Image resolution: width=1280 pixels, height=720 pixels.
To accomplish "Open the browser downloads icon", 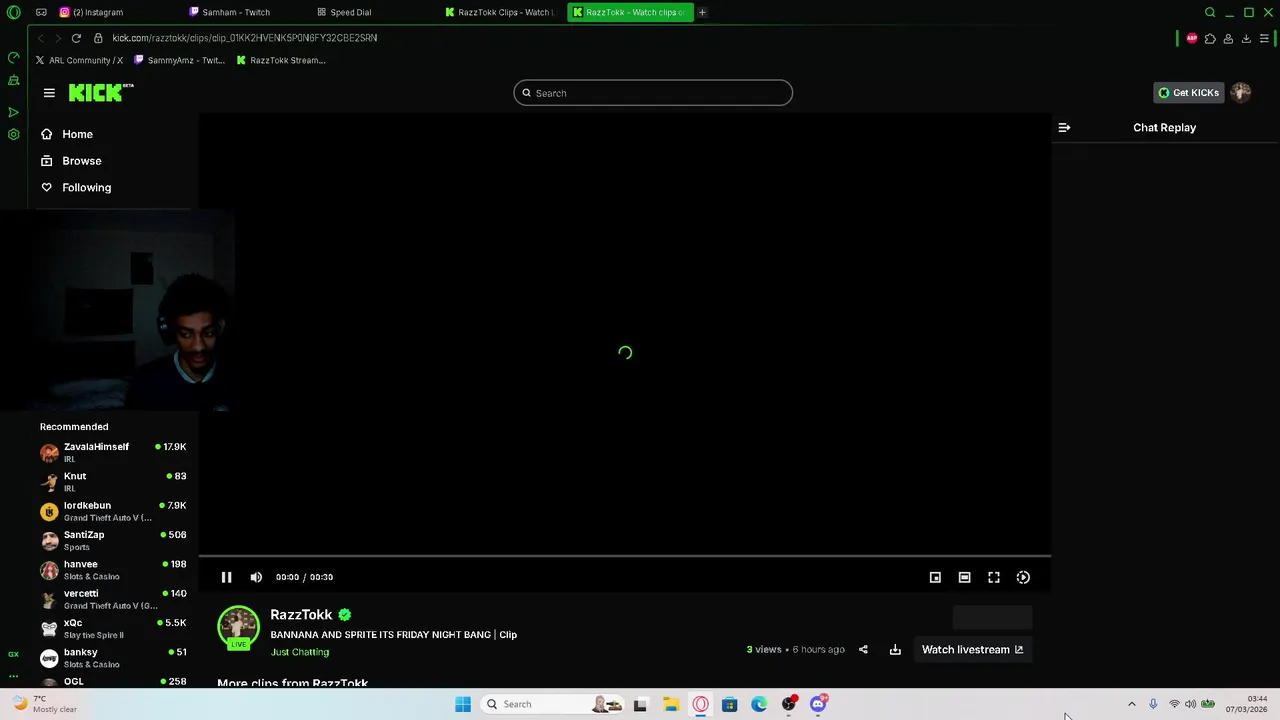I will pyautogui.click(x=1246, y=38).
